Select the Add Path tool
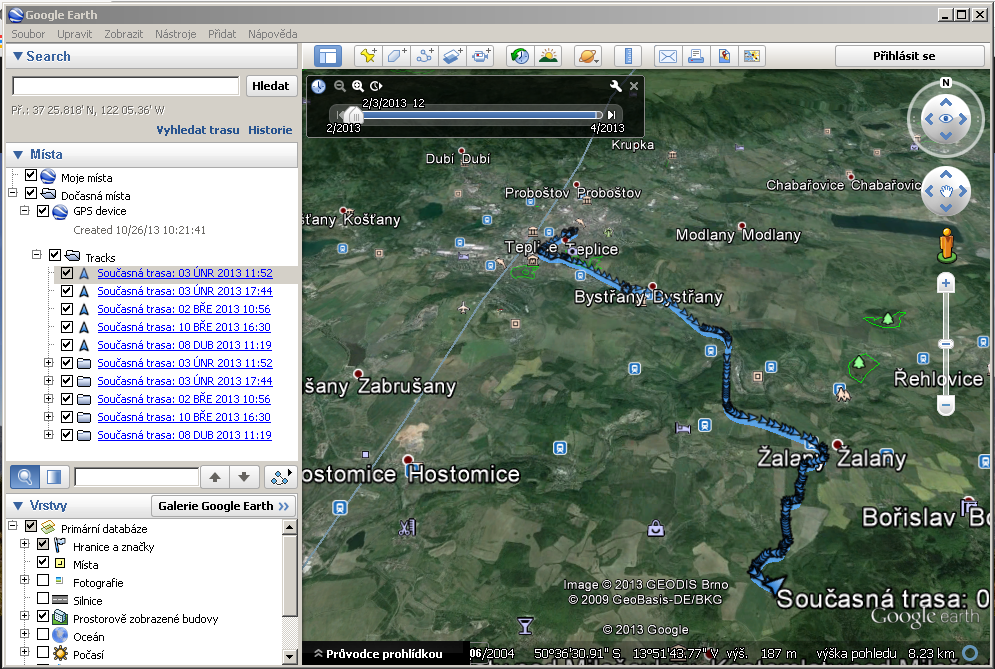Image resolution: width=995 pixels, height=669 pixels. (425, 56)
